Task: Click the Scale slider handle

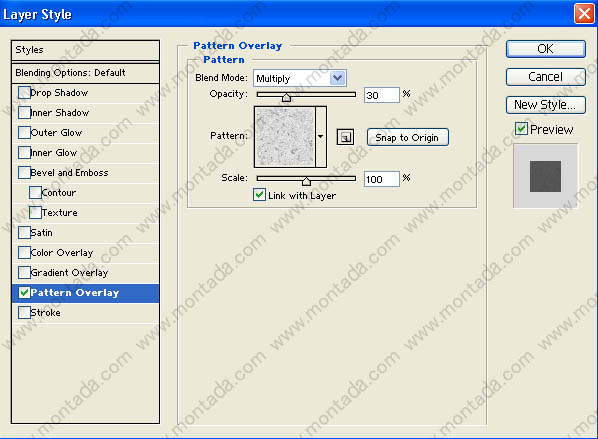Action: (306, 181)
